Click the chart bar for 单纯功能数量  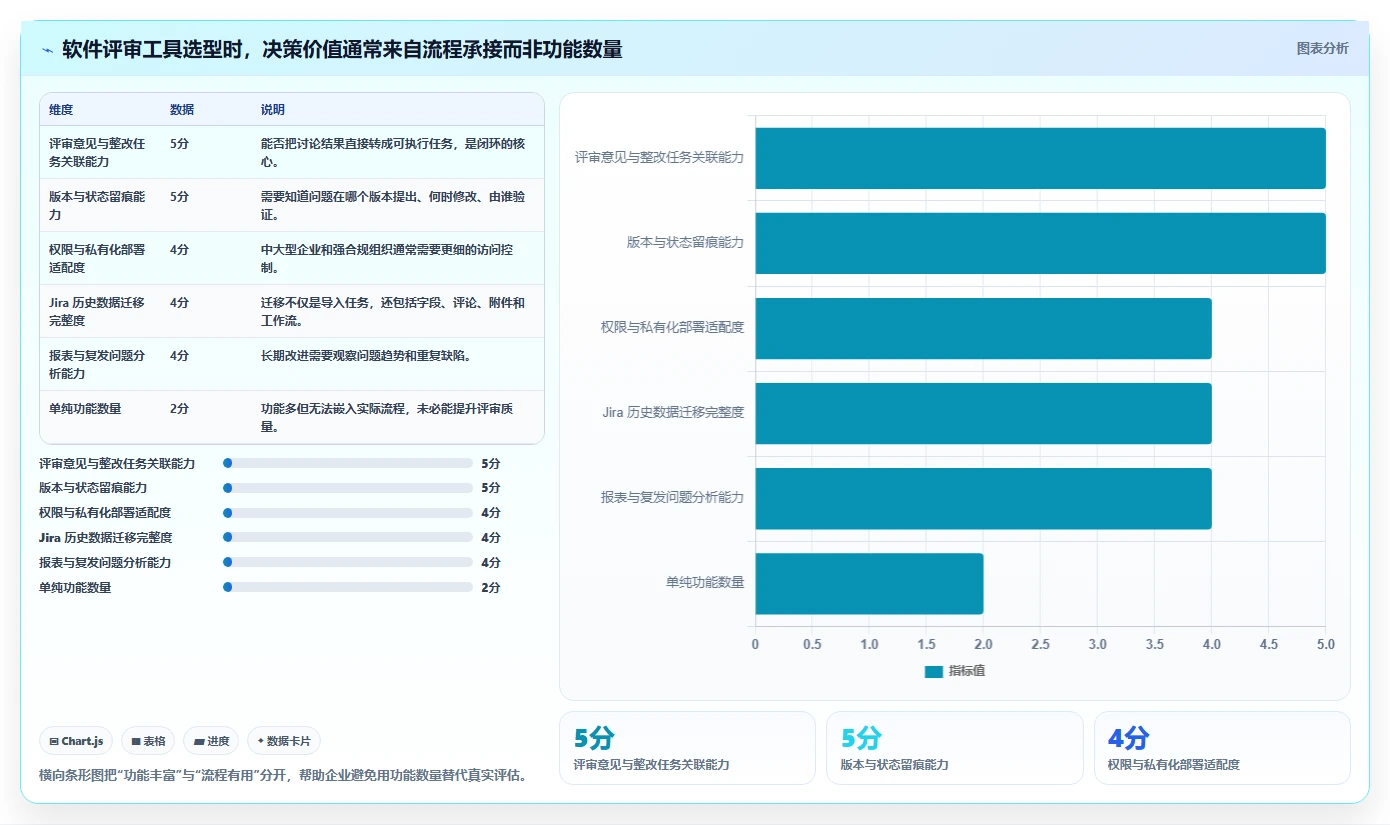tap(869, 583)
